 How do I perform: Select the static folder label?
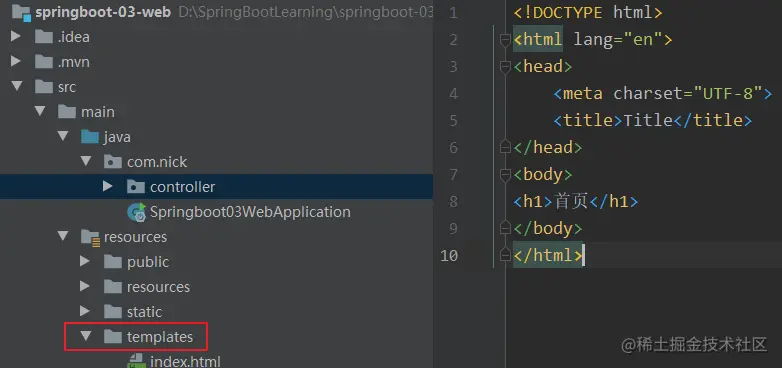pos(145,312)
